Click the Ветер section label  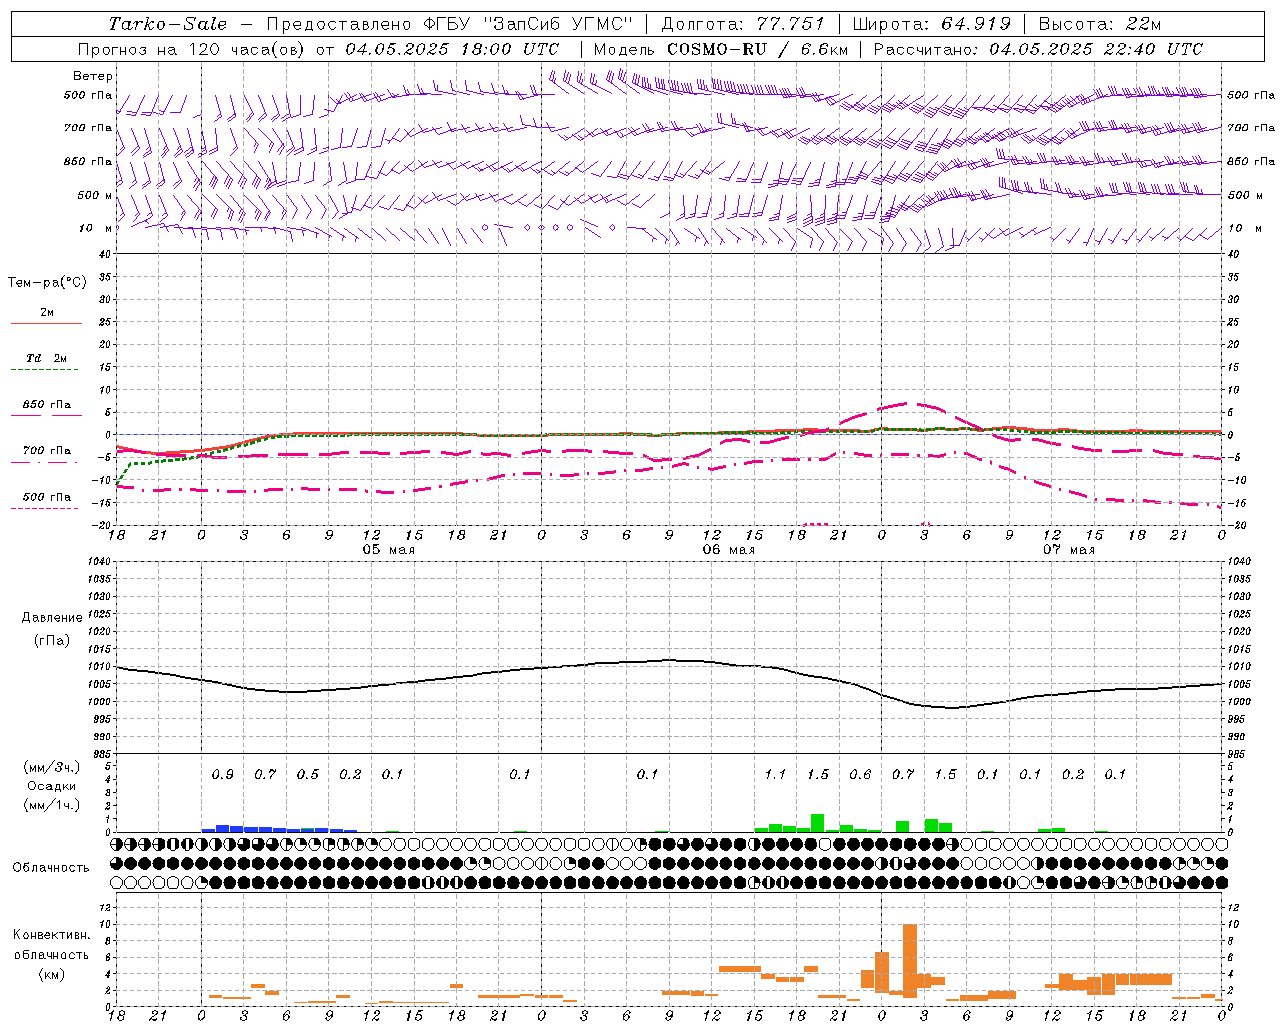(x=93, y=76)
